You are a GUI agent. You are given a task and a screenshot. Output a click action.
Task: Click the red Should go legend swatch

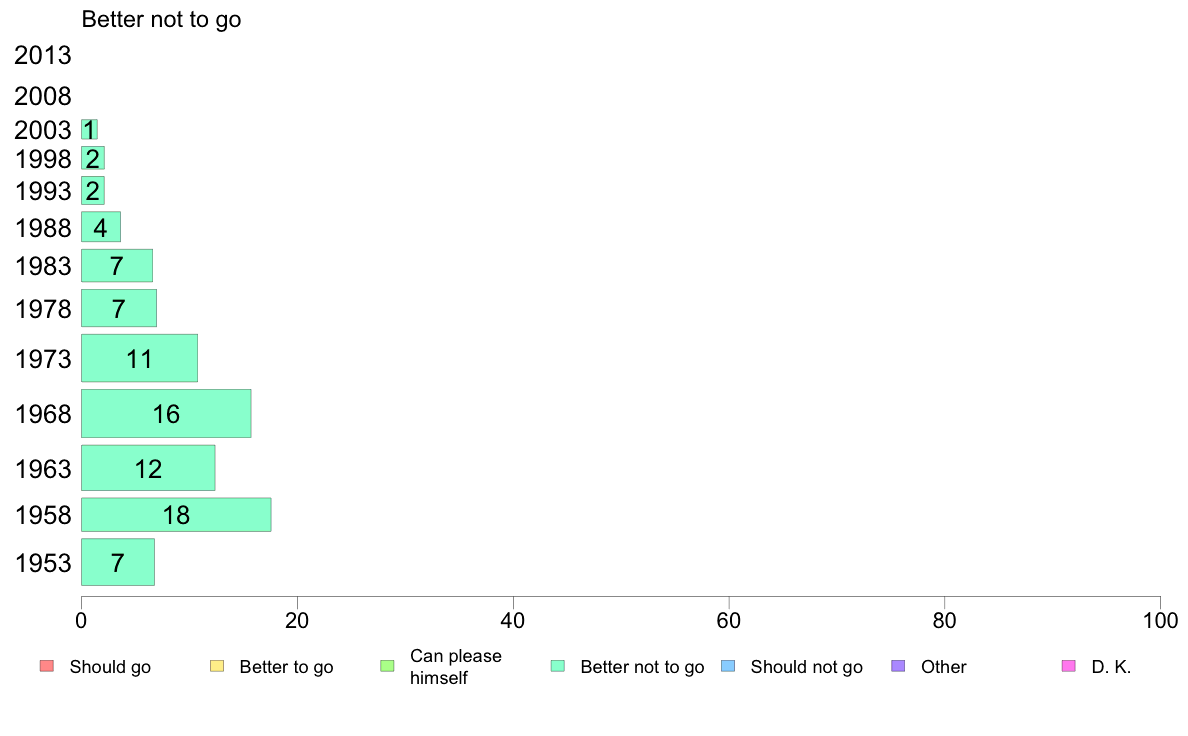tap(47, 666)
